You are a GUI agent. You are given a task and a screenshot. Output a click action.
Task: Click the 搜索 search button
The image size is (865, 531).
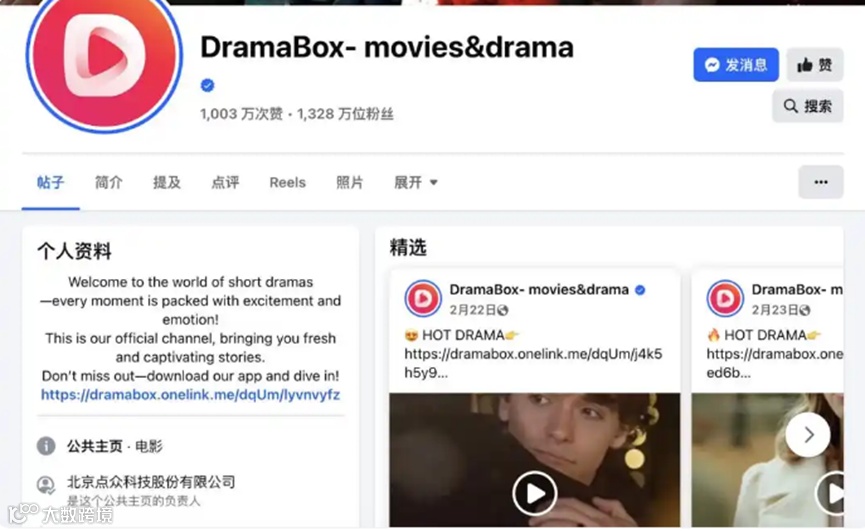click(x=808, y=106)
